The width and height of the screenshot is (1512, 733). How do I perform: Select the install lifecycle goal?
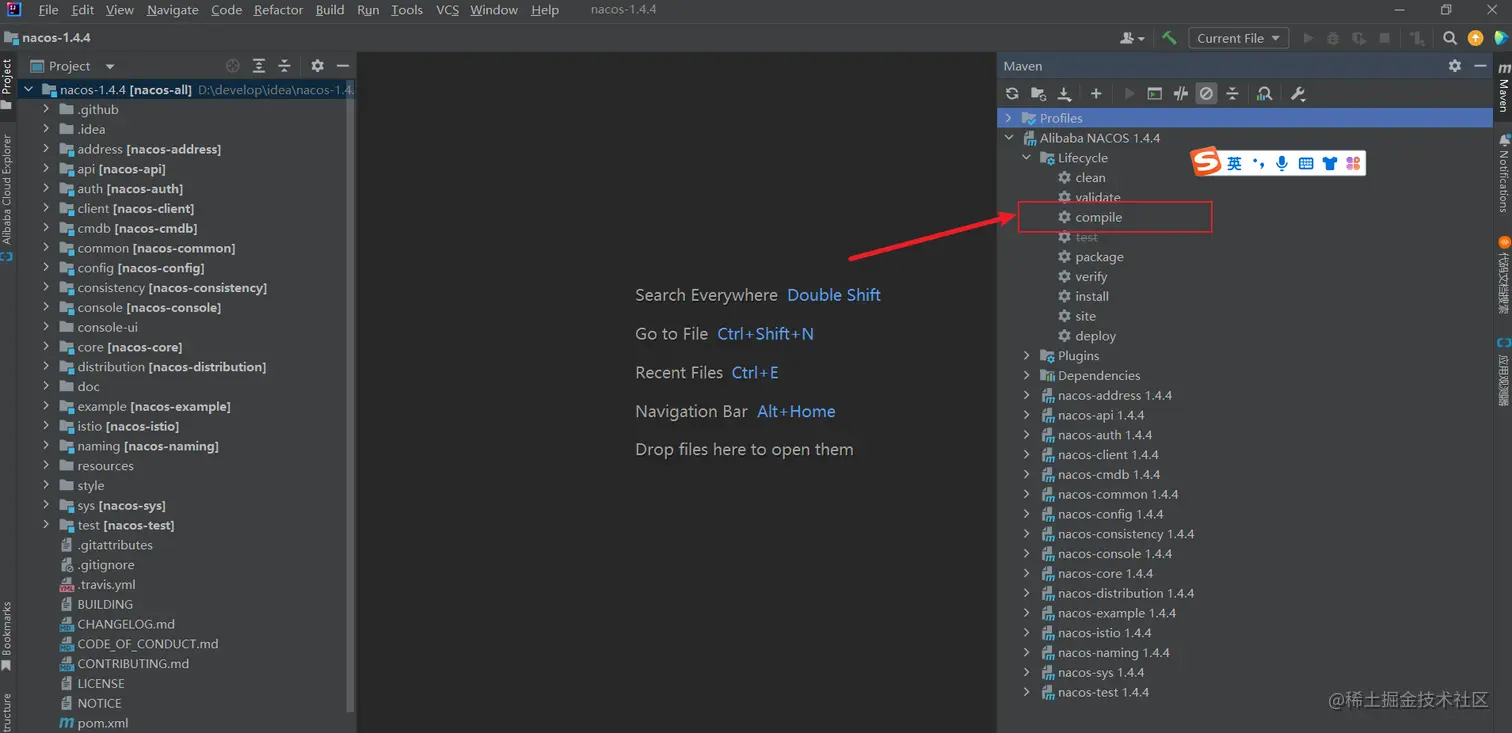pos(1092,296)
